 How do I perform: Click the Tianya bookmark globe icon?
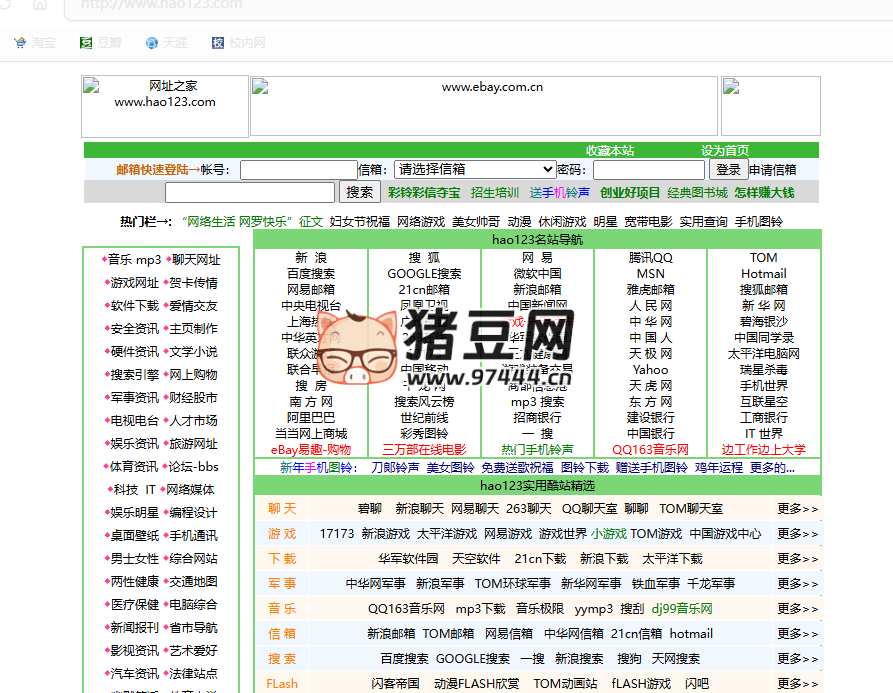(152, 43)
